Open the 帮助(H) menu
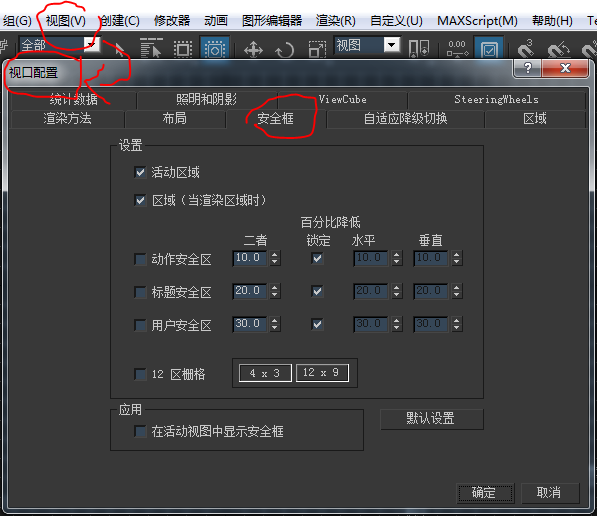Screen dimensions: 597x516 pos(552,21)
